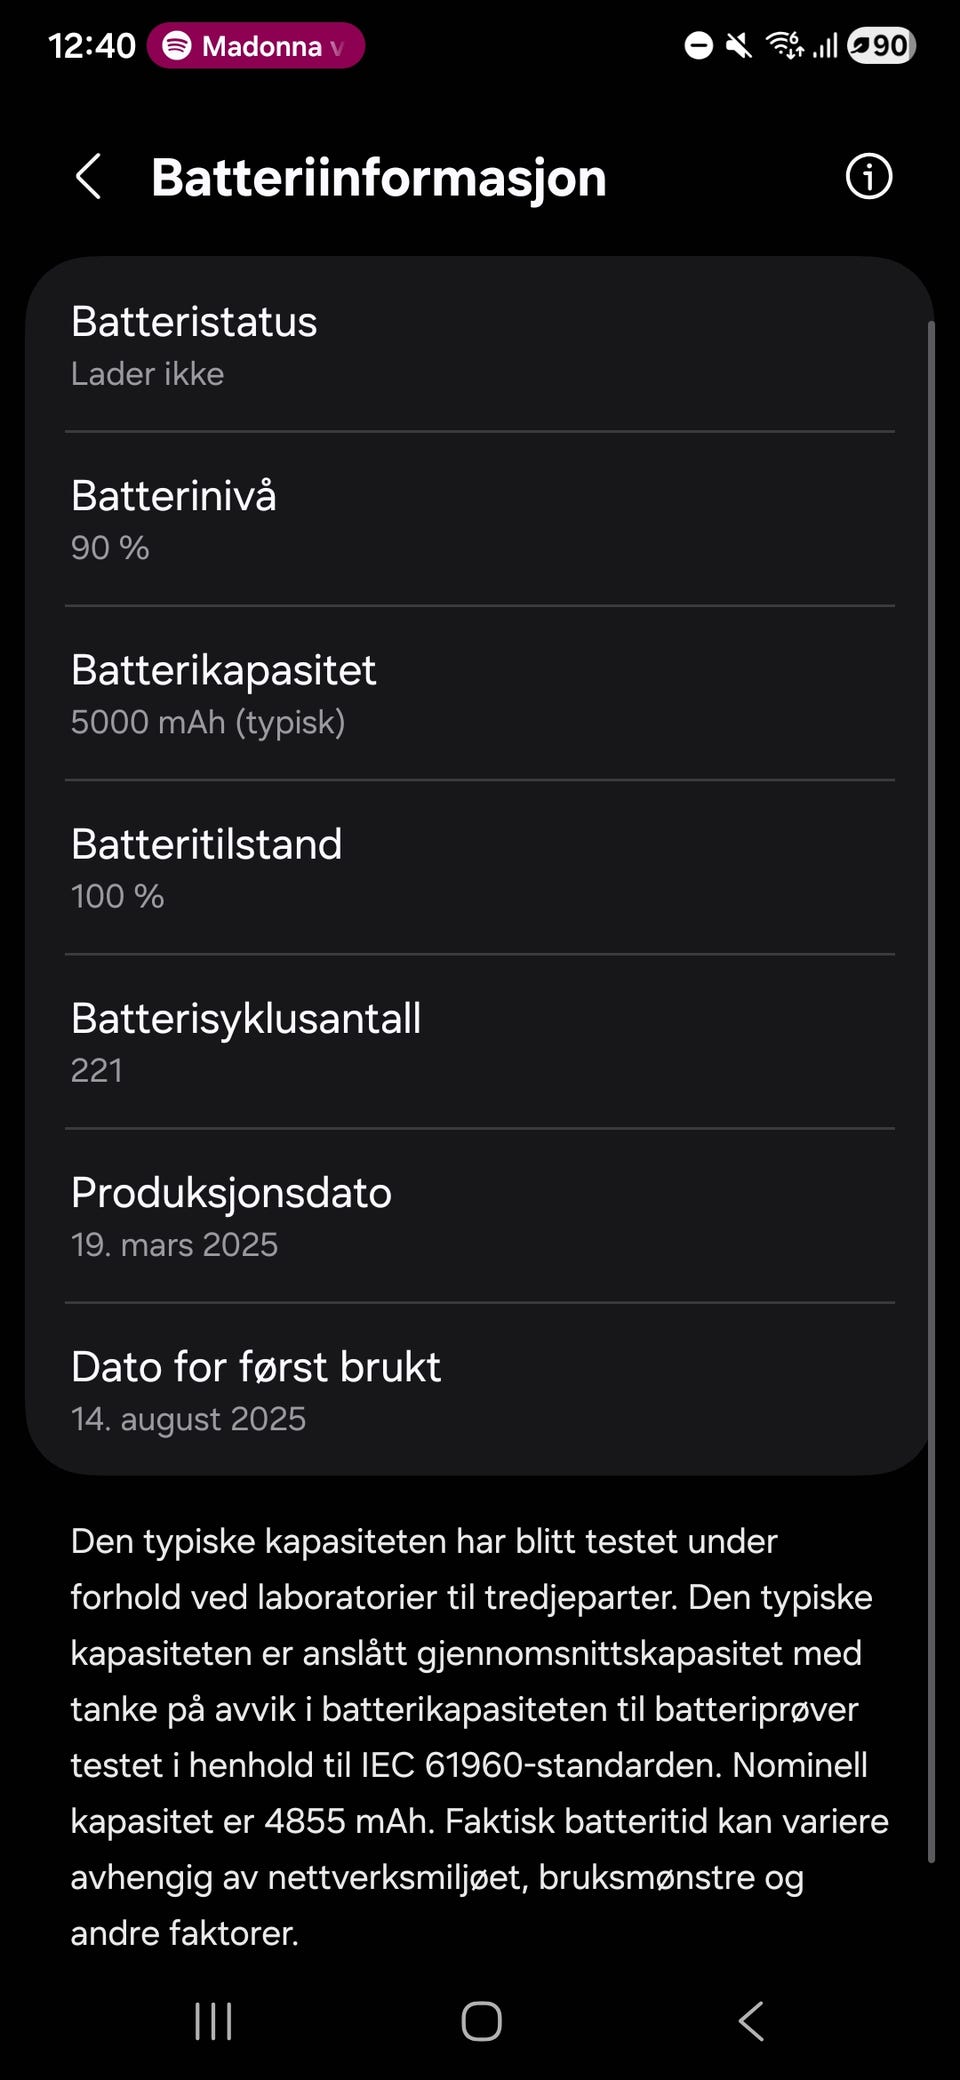Select the Batterikapasitet 5000 mAh row
The image size is (960, 2080).
pyautogui.click(x=480, y=694)
